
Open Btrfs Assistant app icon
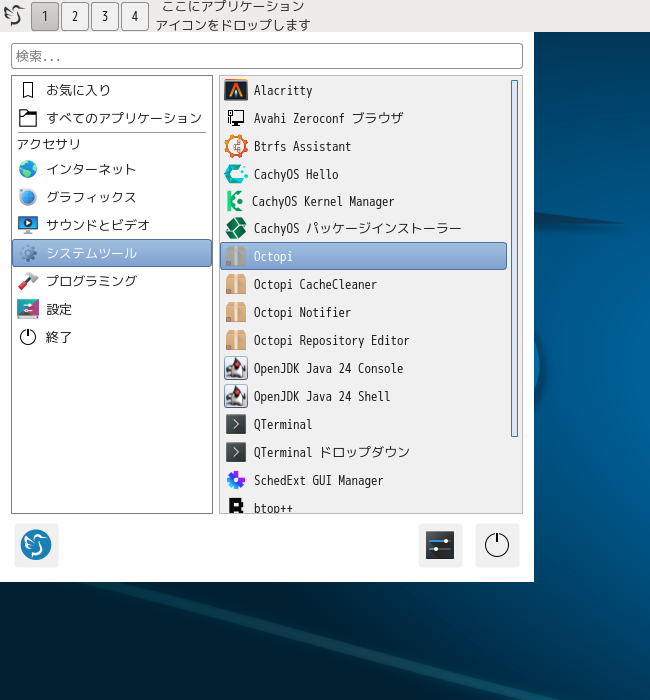pos(236,146)
